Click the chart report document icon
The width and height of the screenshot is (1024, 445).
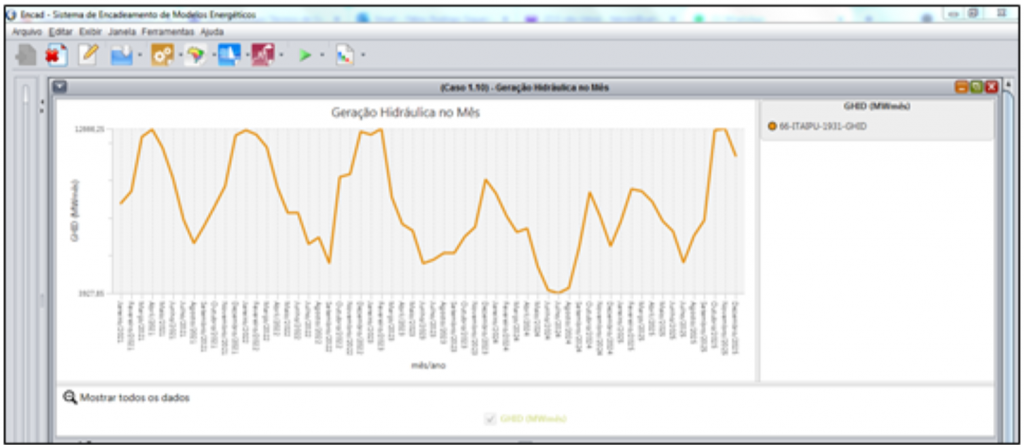(345, 55)
